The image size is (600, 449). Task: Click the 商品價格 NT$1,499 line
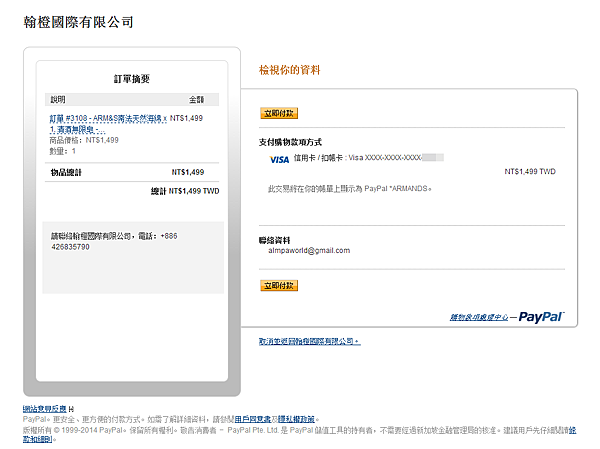[84, 140]
